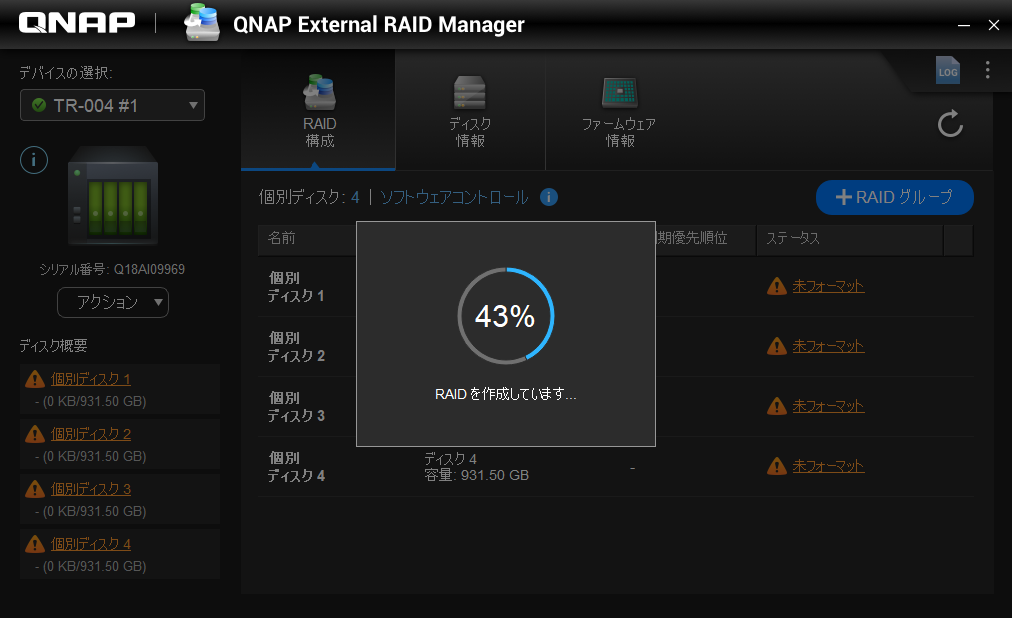Click the TR-004 device thumbnail image
Viewport: 1012px width, 618px height.
[x=112, y=197]
